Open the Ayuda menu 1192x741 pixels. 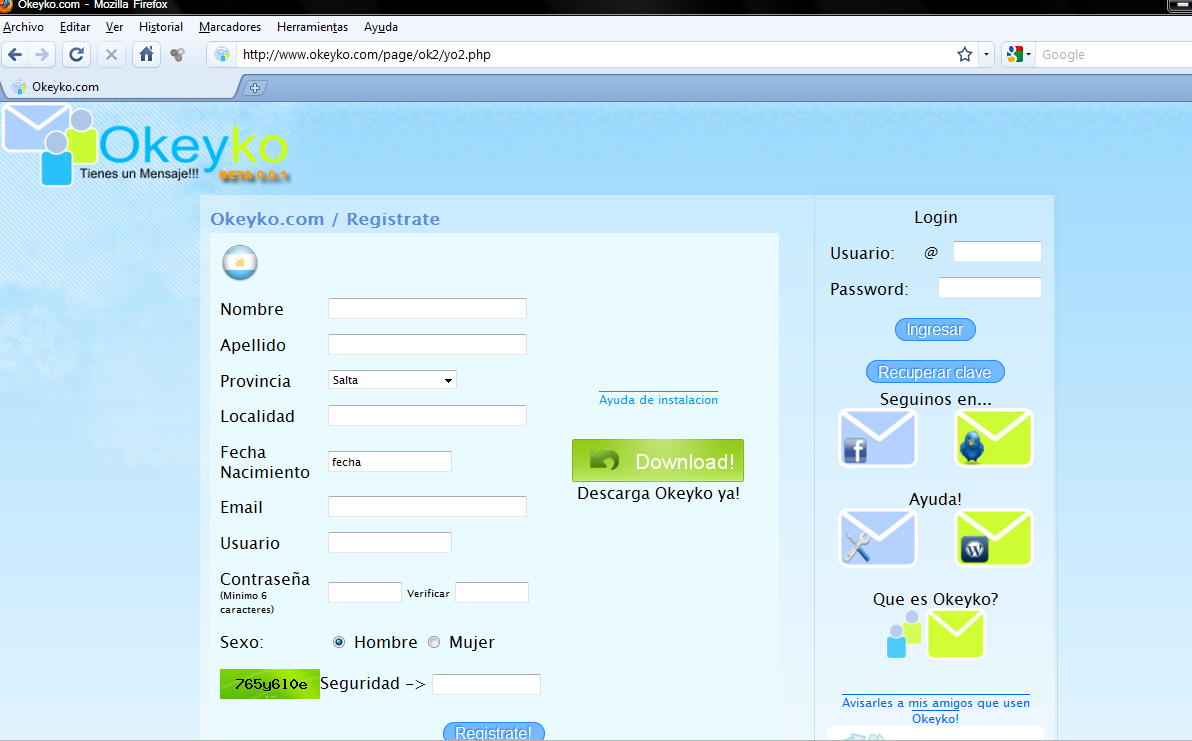point(381,27)
